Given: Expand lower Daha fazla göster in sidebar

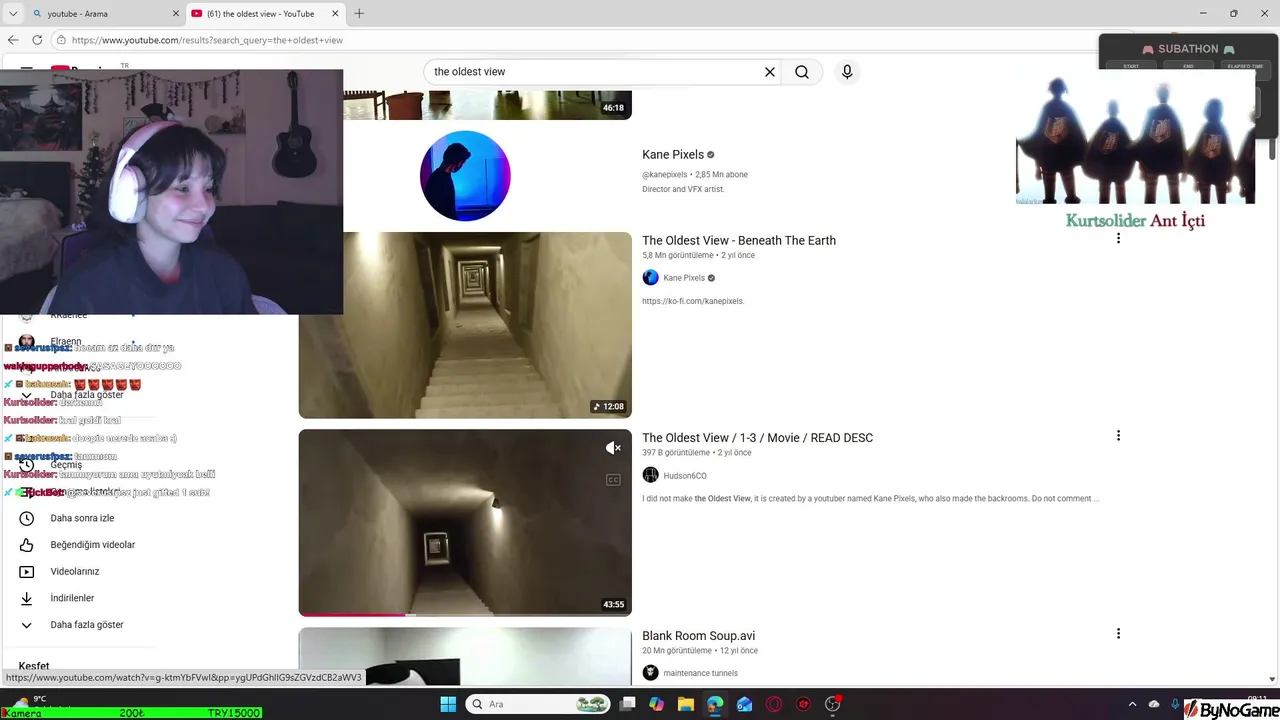Looking at the screenshot, I should 87,625.
